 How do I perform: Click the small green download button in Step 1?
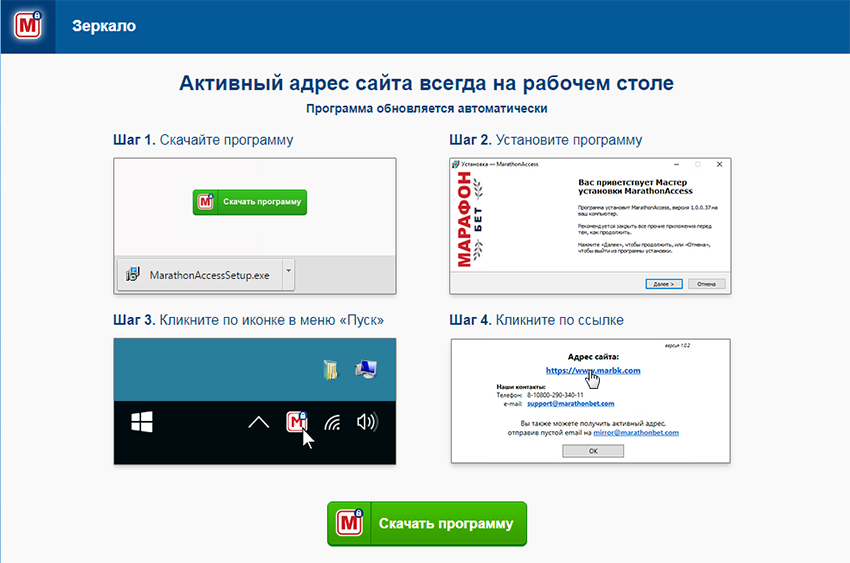click(x=250, y=201)
